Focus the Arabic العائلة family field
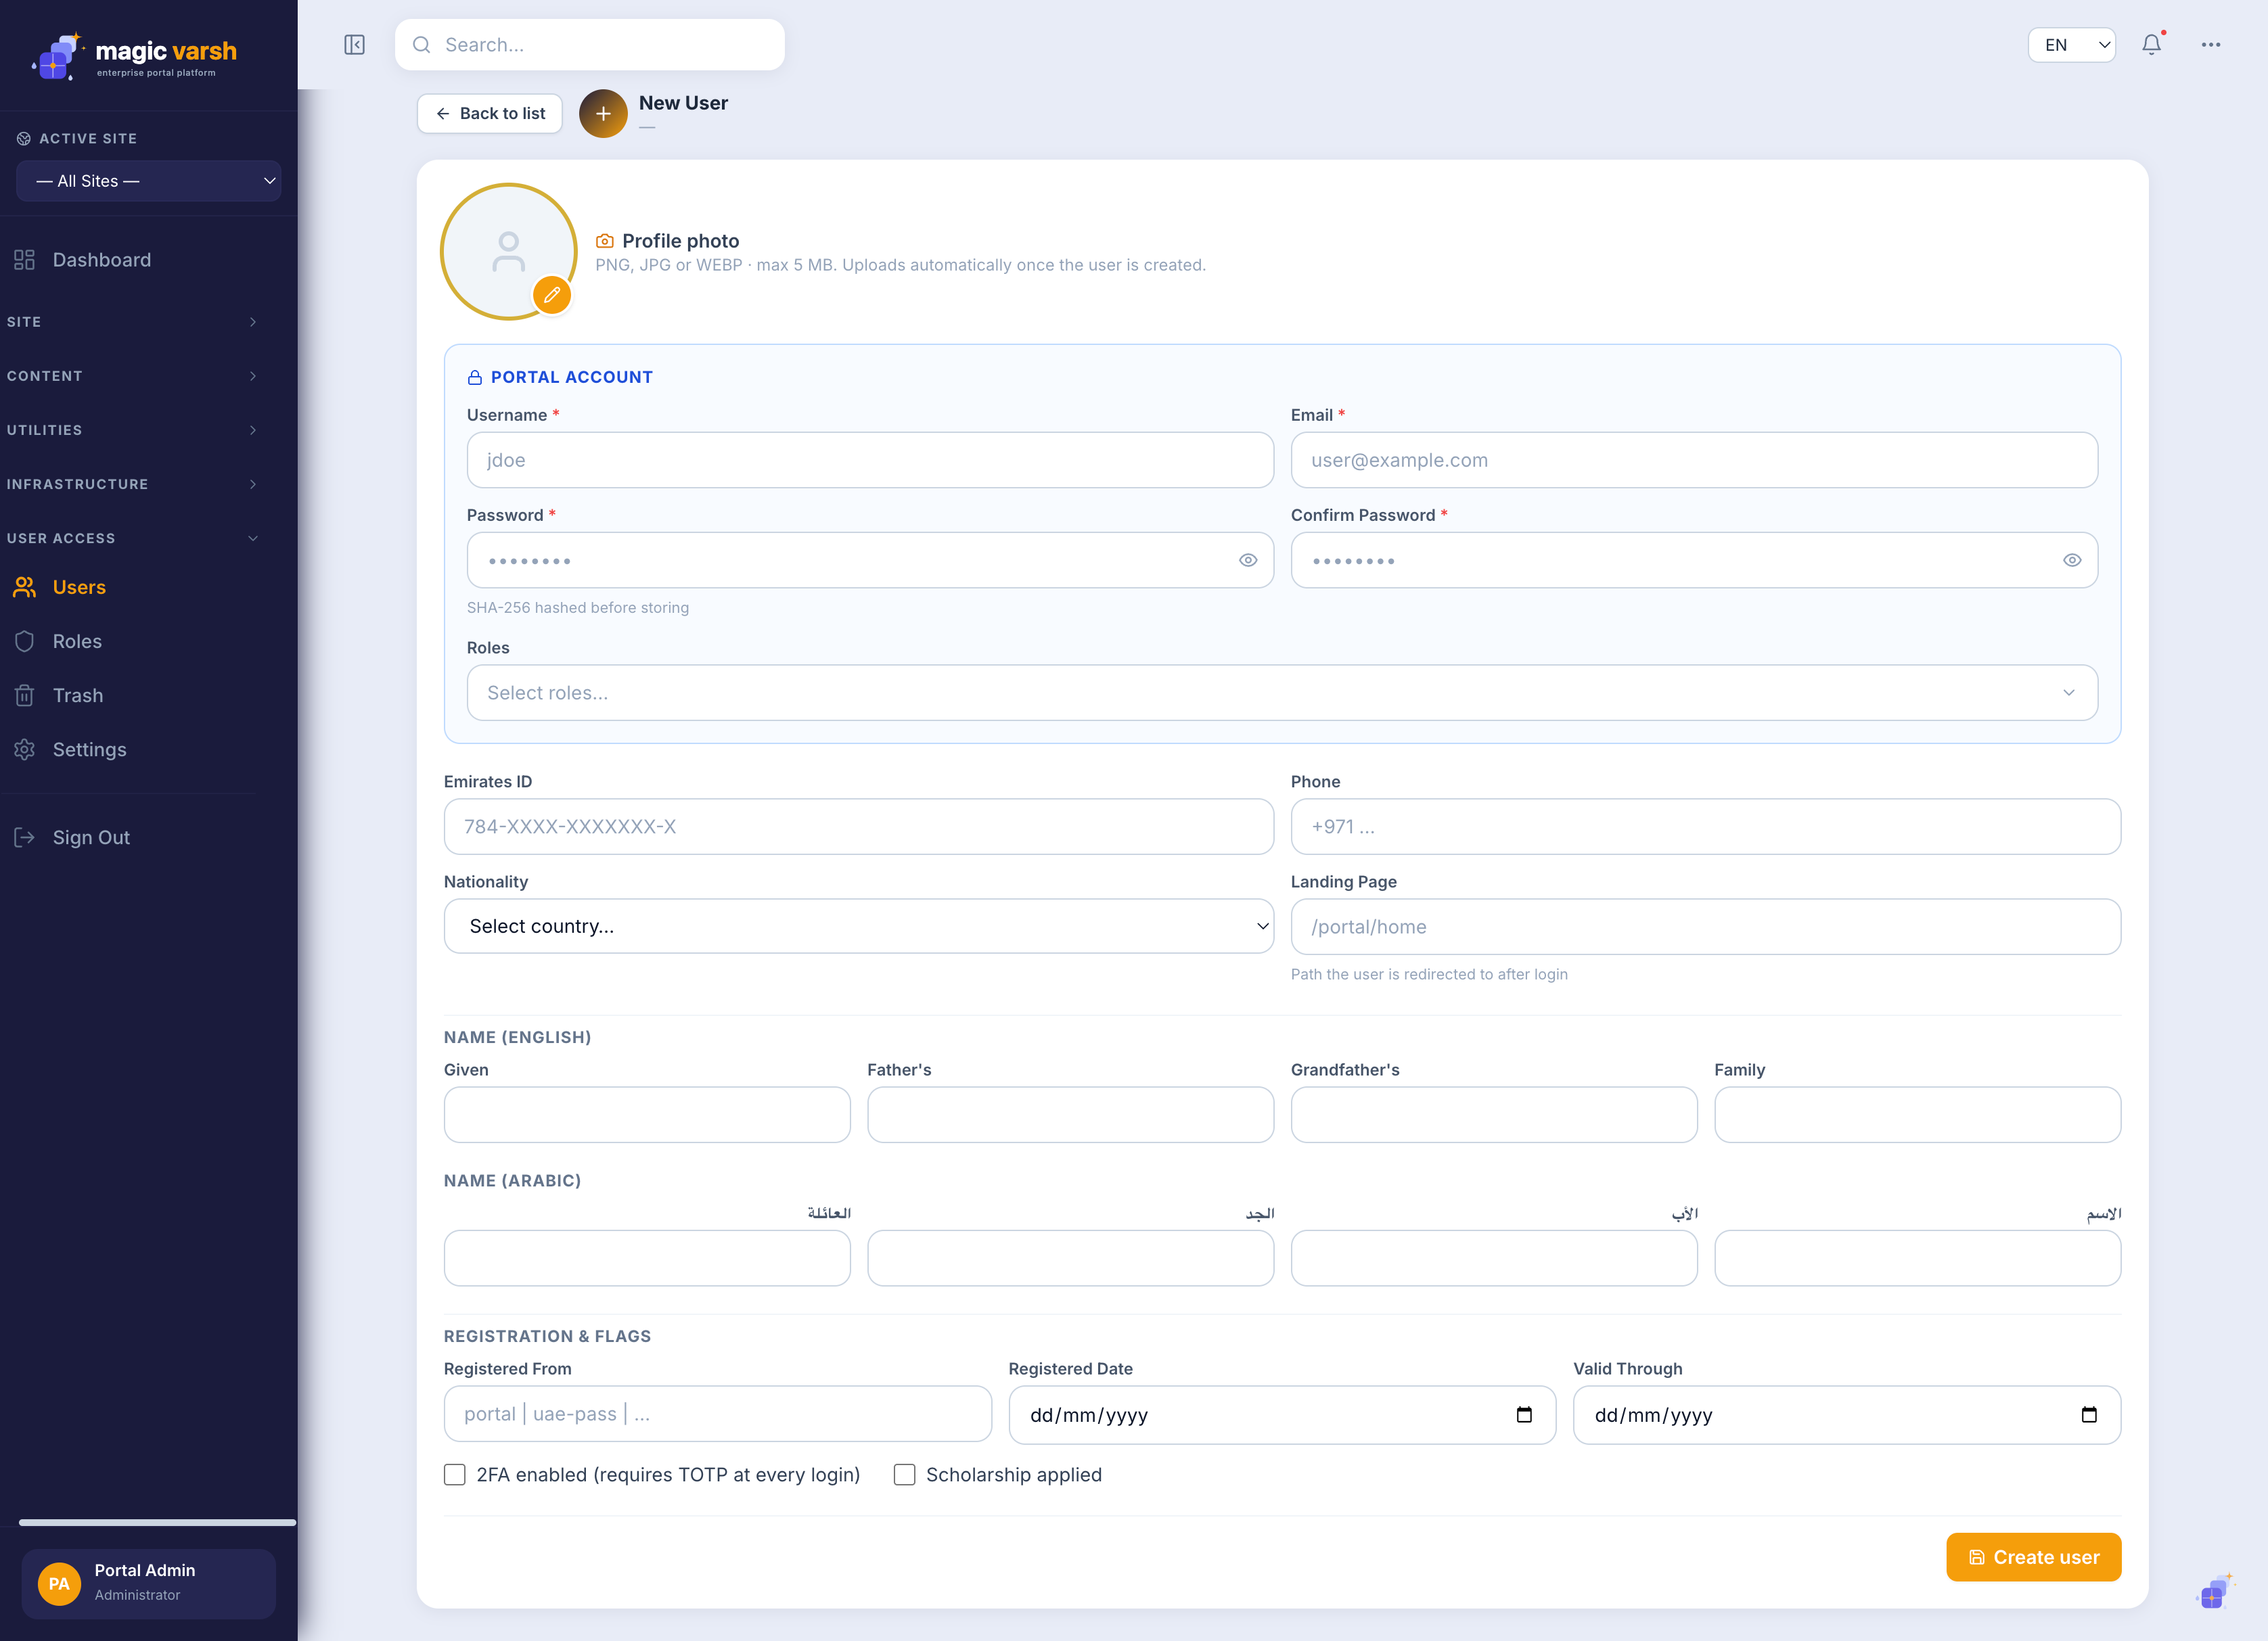This screenshot has height=1641, width=2268. pyautogui.click(x=647, y=1258)
